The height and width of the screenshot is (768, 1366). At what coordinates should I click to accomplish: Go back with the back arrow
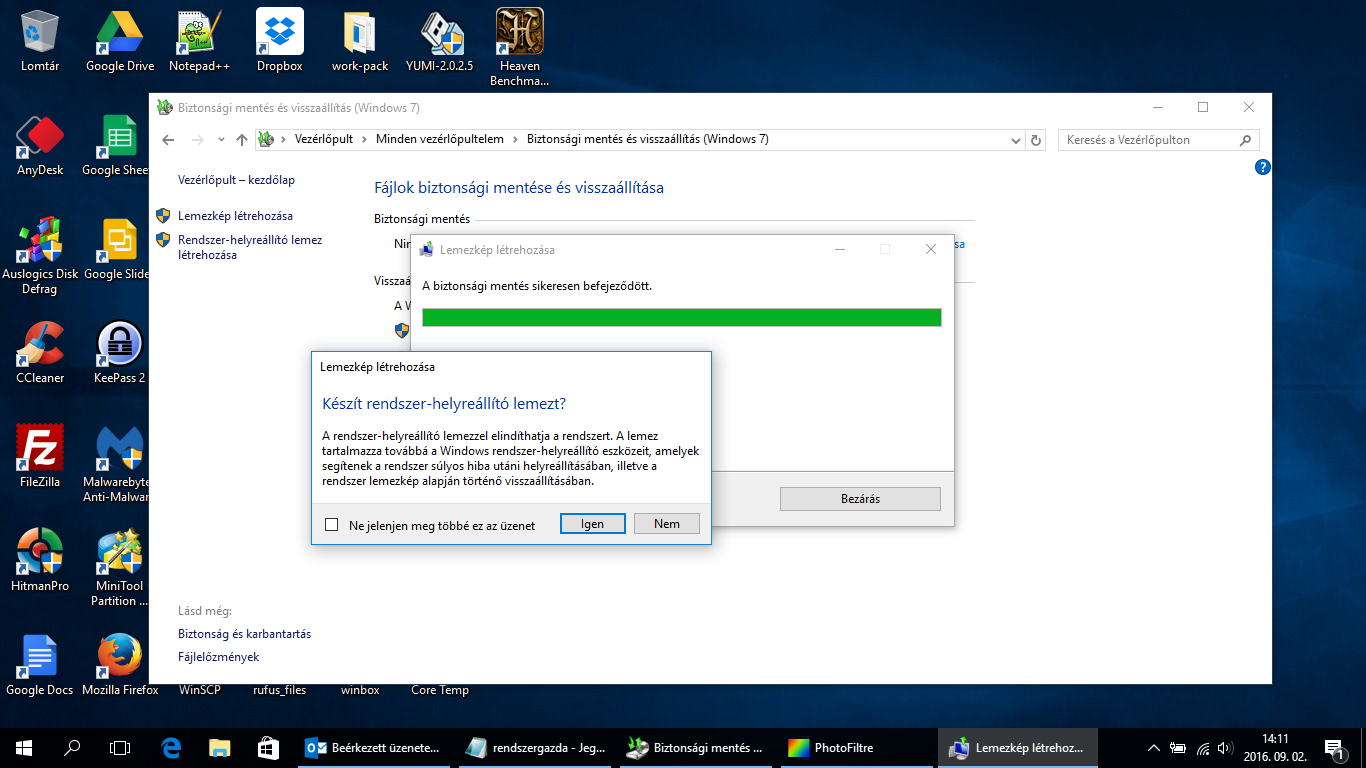click(x=168, y=140)
